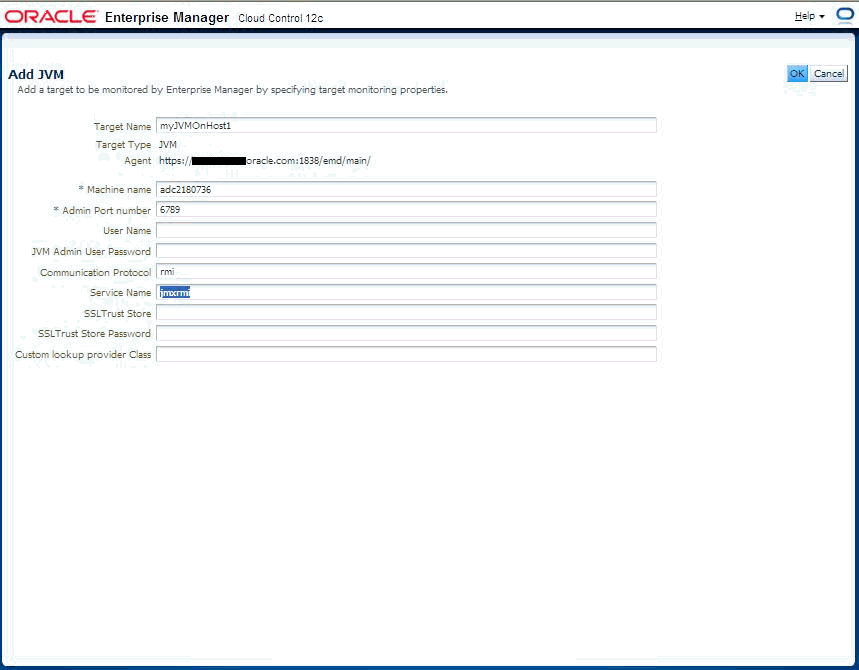This screenshot has width=859, height=670.
Task: Edit the Communication Protocol field
Action: pyautogui.click(x=406, y=272)
